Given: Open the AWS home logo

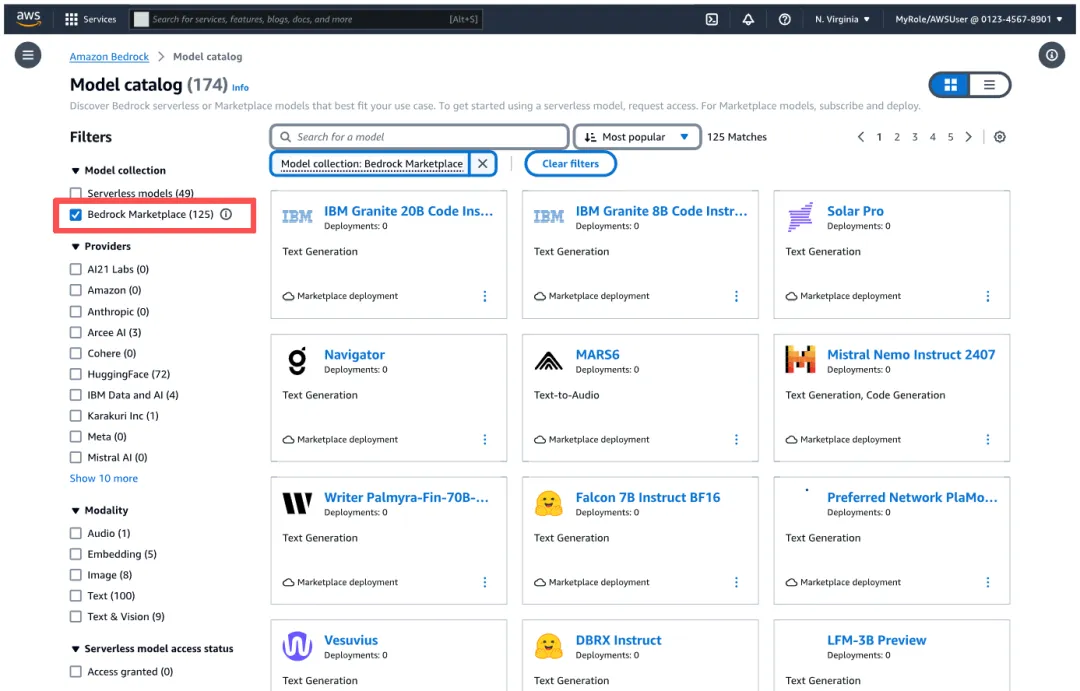Looking at the screenshot, I should pos(28,19).
